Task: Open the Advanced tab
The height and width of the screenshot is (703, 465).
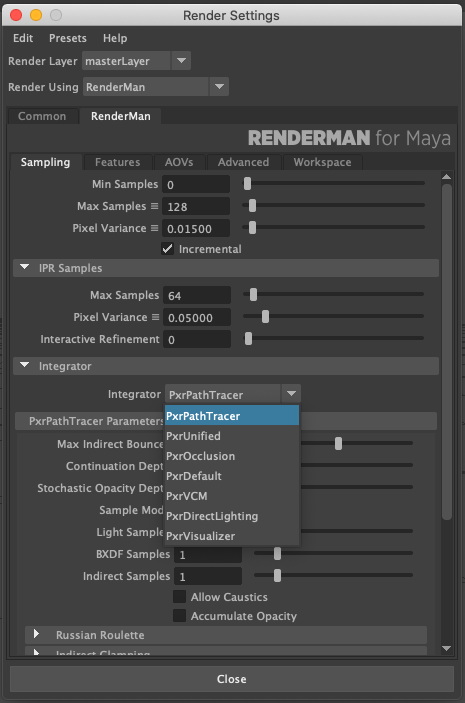Action: (243, 162)
